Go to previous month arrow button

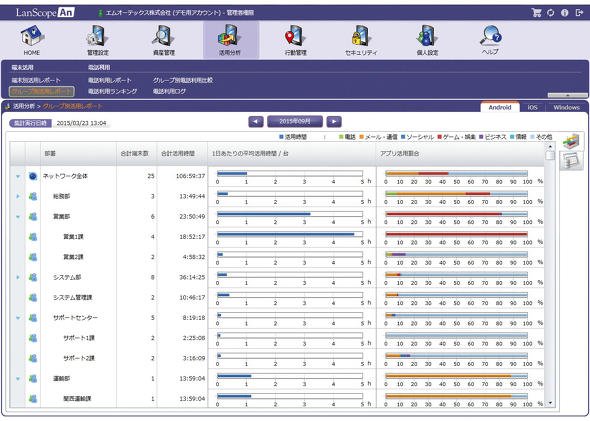tap(256, 122)
